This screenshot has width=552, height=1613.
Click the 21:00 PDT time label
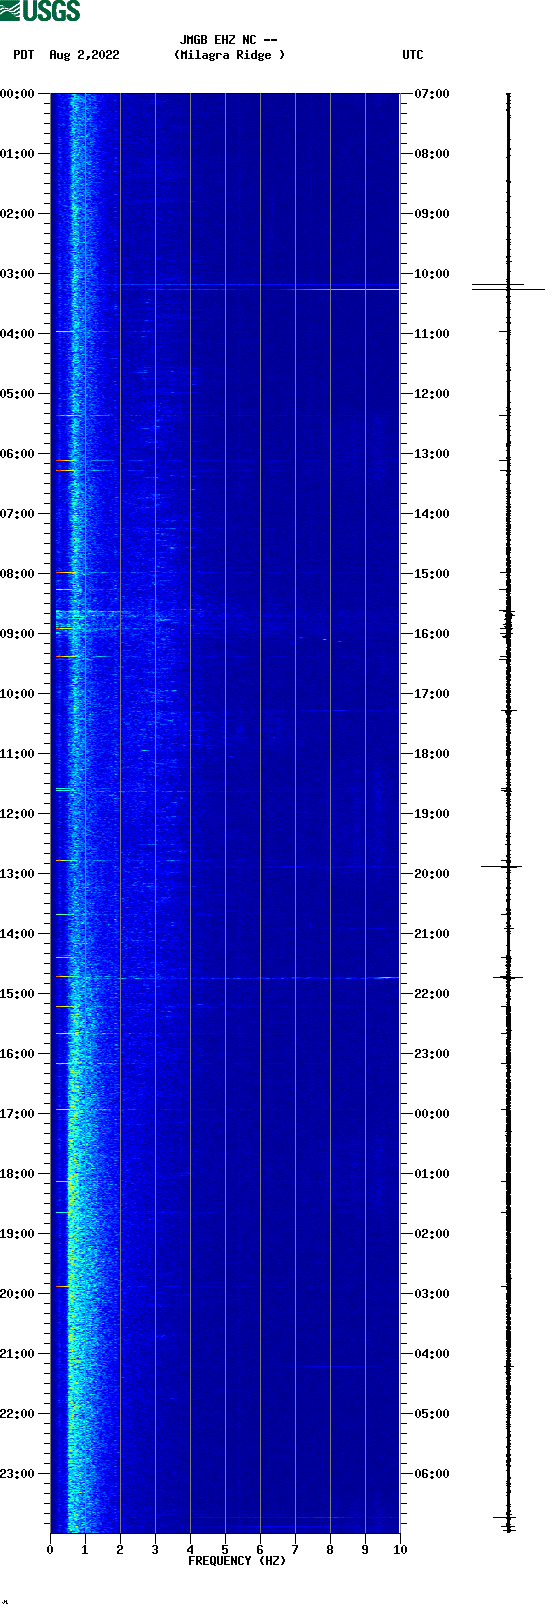pyautogui.click(x=18, y=1354)
